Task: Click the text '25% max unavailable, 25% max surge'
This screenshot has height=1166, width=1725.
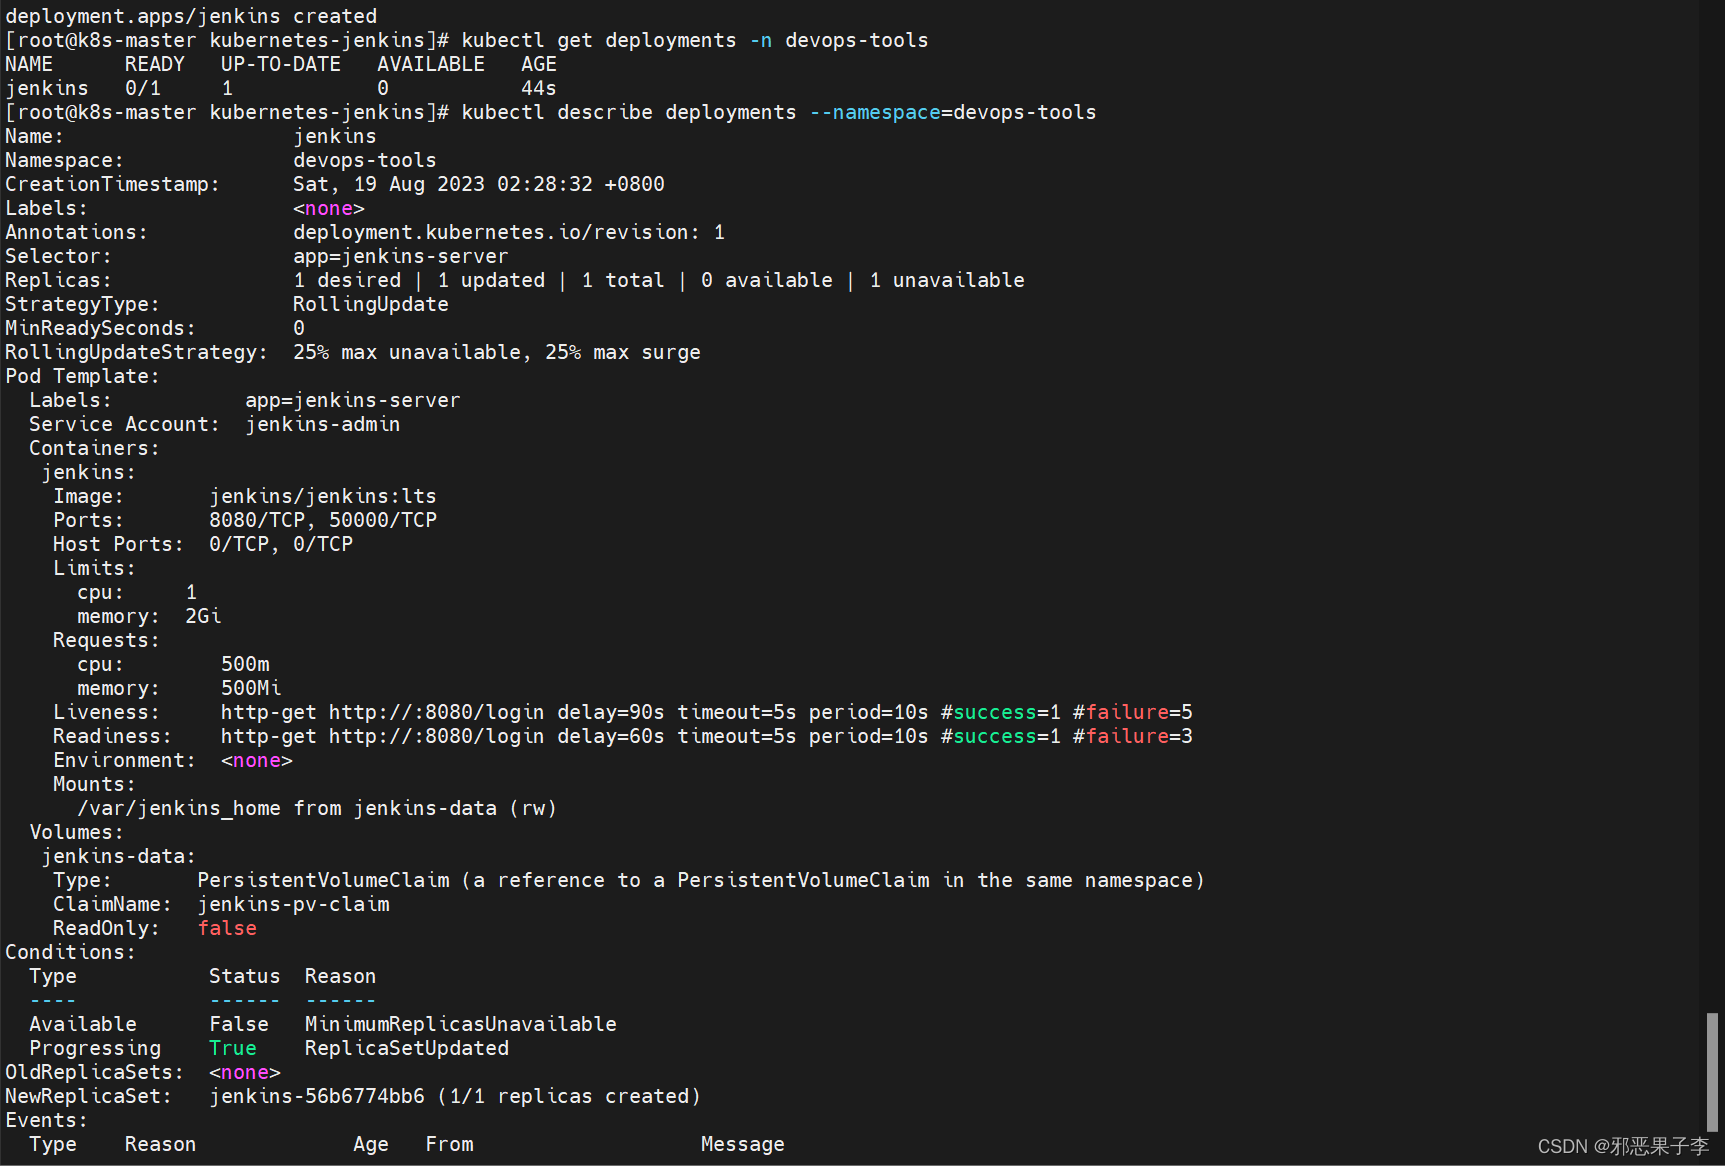Action: coord(497,352)
